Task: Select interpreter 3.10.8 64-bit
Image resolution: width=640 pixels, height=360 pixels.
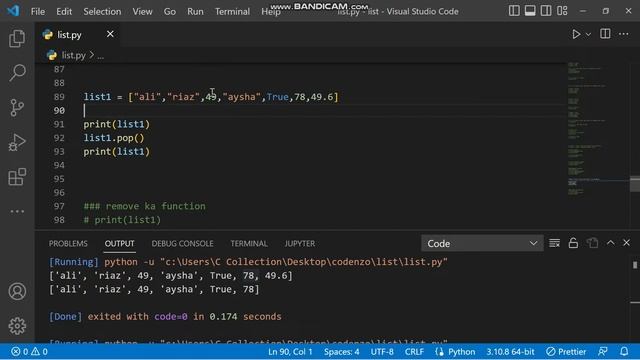Action: click(x=510, y=351)
